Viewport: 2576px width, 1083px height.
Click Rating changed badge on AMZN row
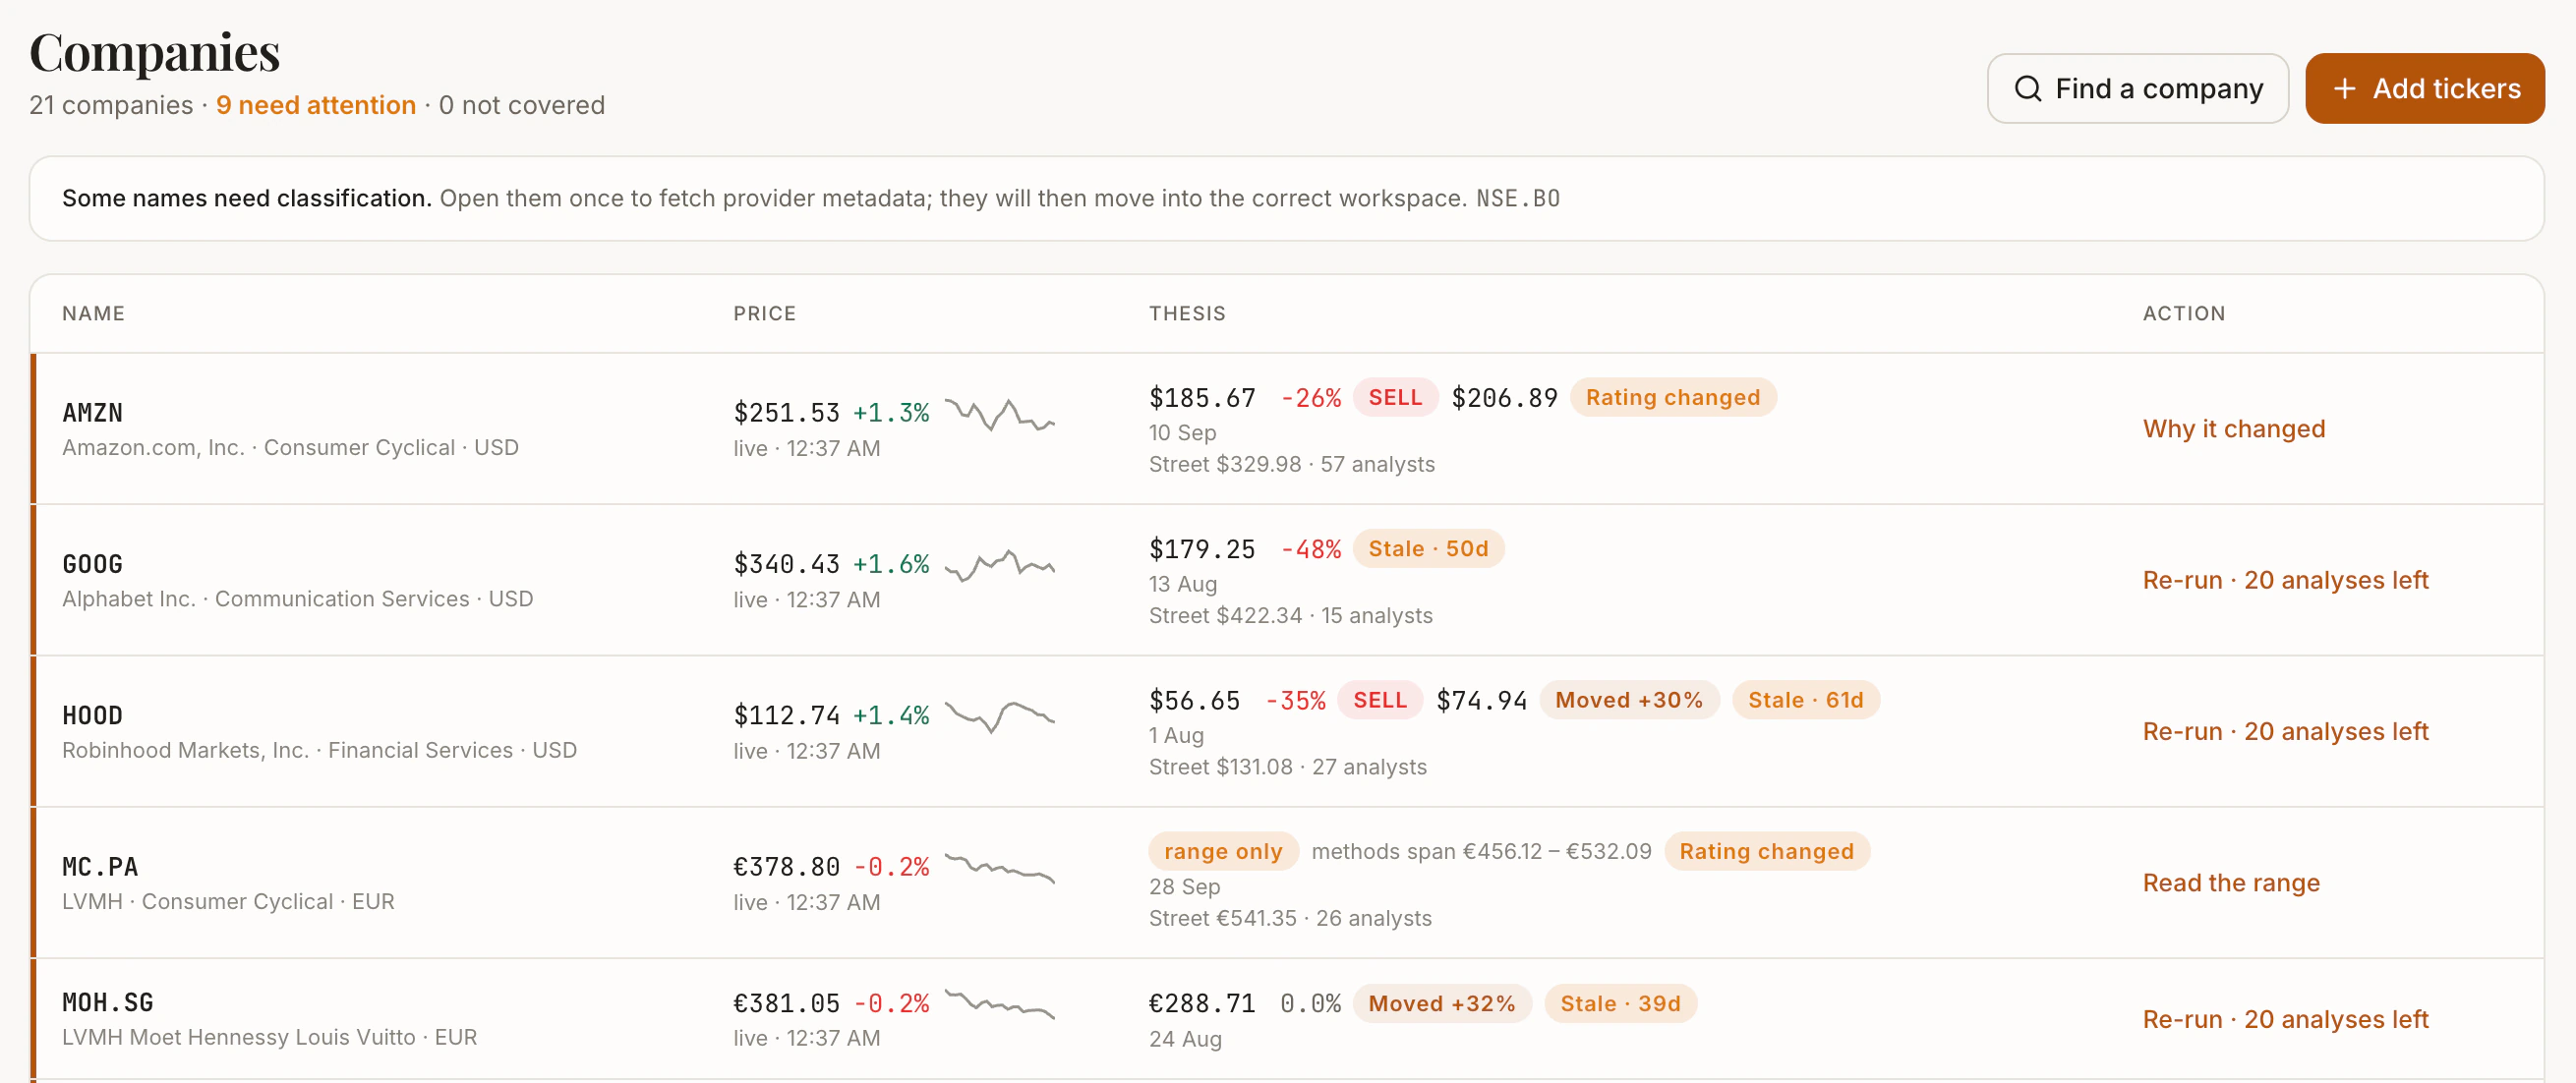[x=1672, y=397]
